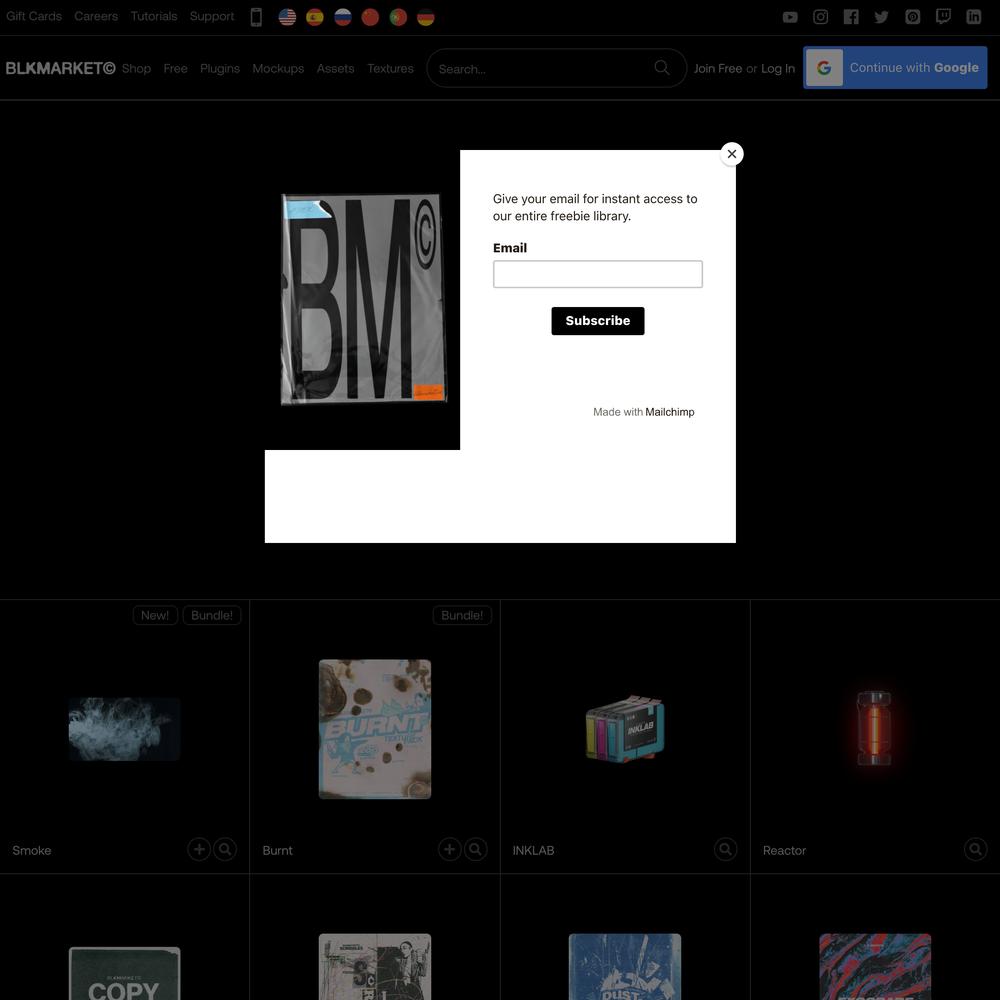Open the Plugins menu item
The height and width of the screenshot is (1000, 1000).
220,68
